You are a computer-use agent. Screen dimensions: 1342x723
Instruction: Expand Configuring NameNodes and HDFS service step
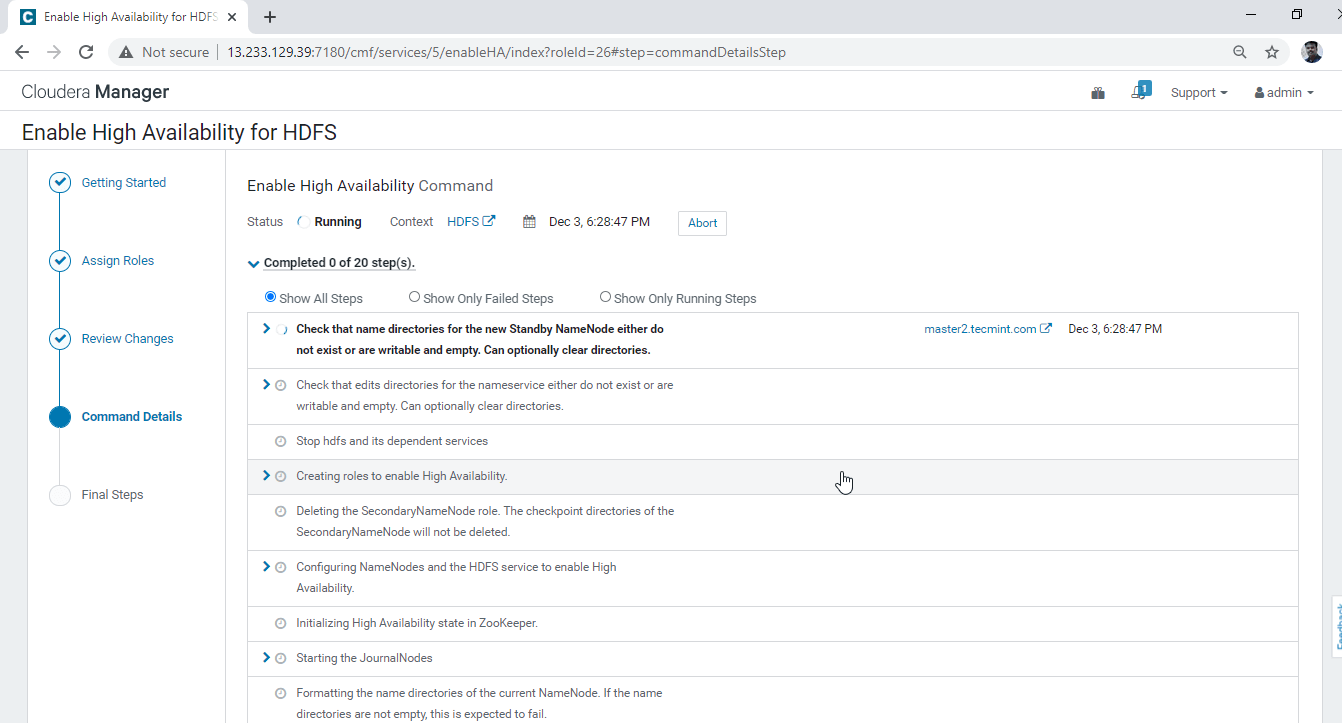266,566
